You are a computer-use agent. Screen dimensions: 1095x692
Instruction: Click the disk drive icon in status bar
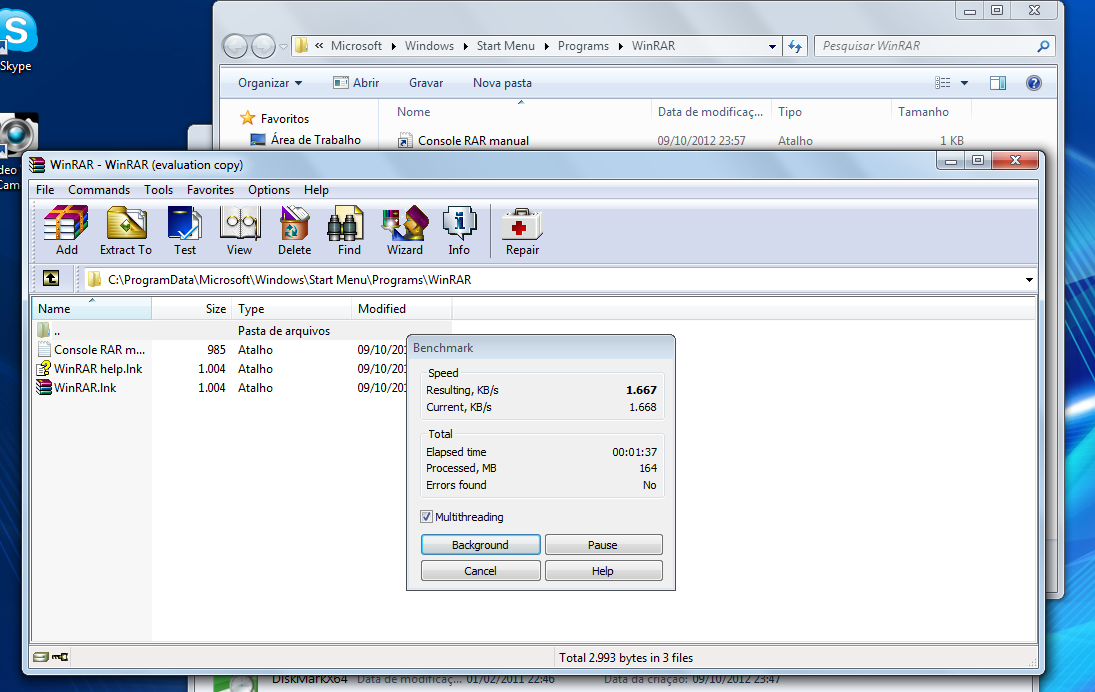point(41,657)
